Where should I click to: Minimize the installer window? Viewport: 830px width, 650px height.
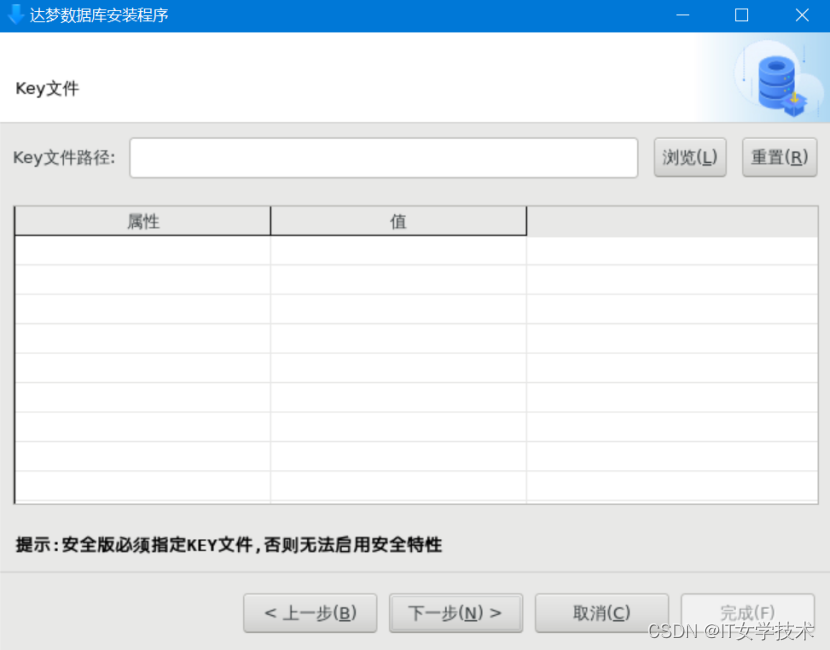[x=684, y=15]
